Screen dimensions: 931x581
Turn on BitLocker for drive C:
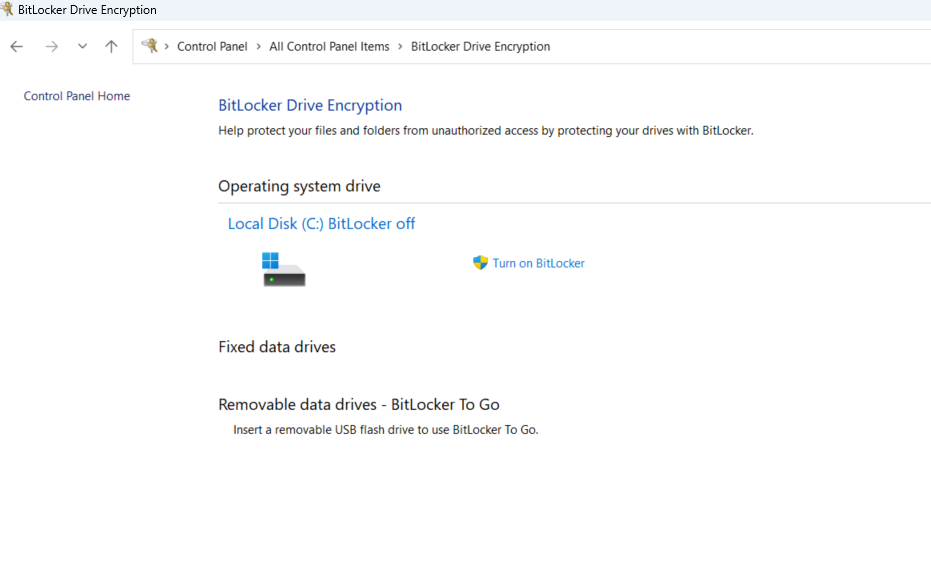(x=538, y=263)
